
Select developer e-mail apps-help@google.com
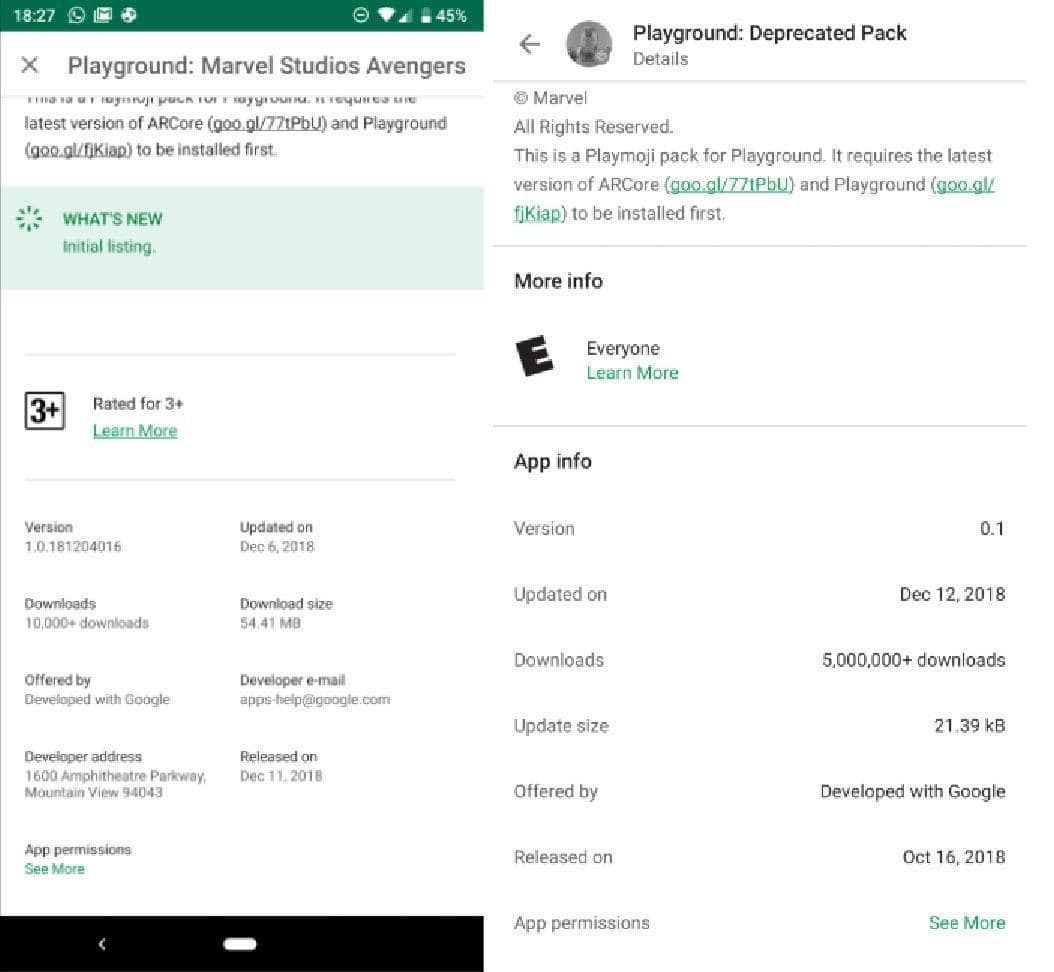click(x=315, y=700)
